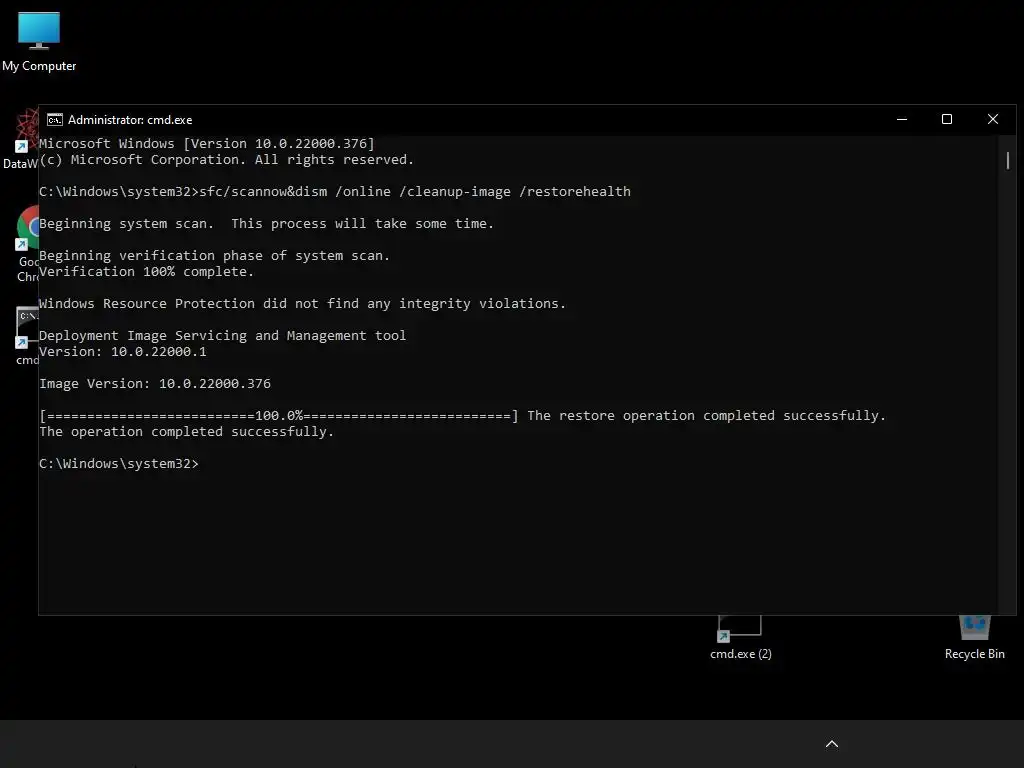Close the Administrator: cmd.exe window

pyautogui.click(x=993, y=120)
